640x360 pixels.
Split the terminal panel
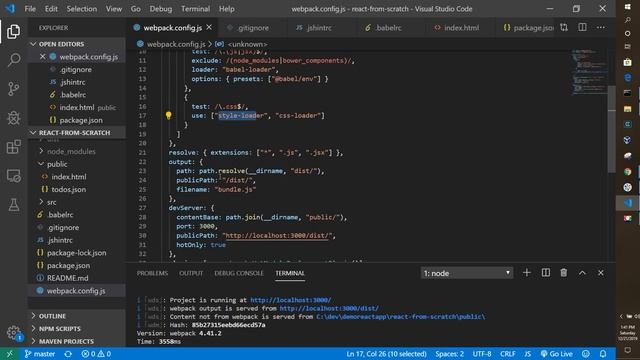(545, 273)
